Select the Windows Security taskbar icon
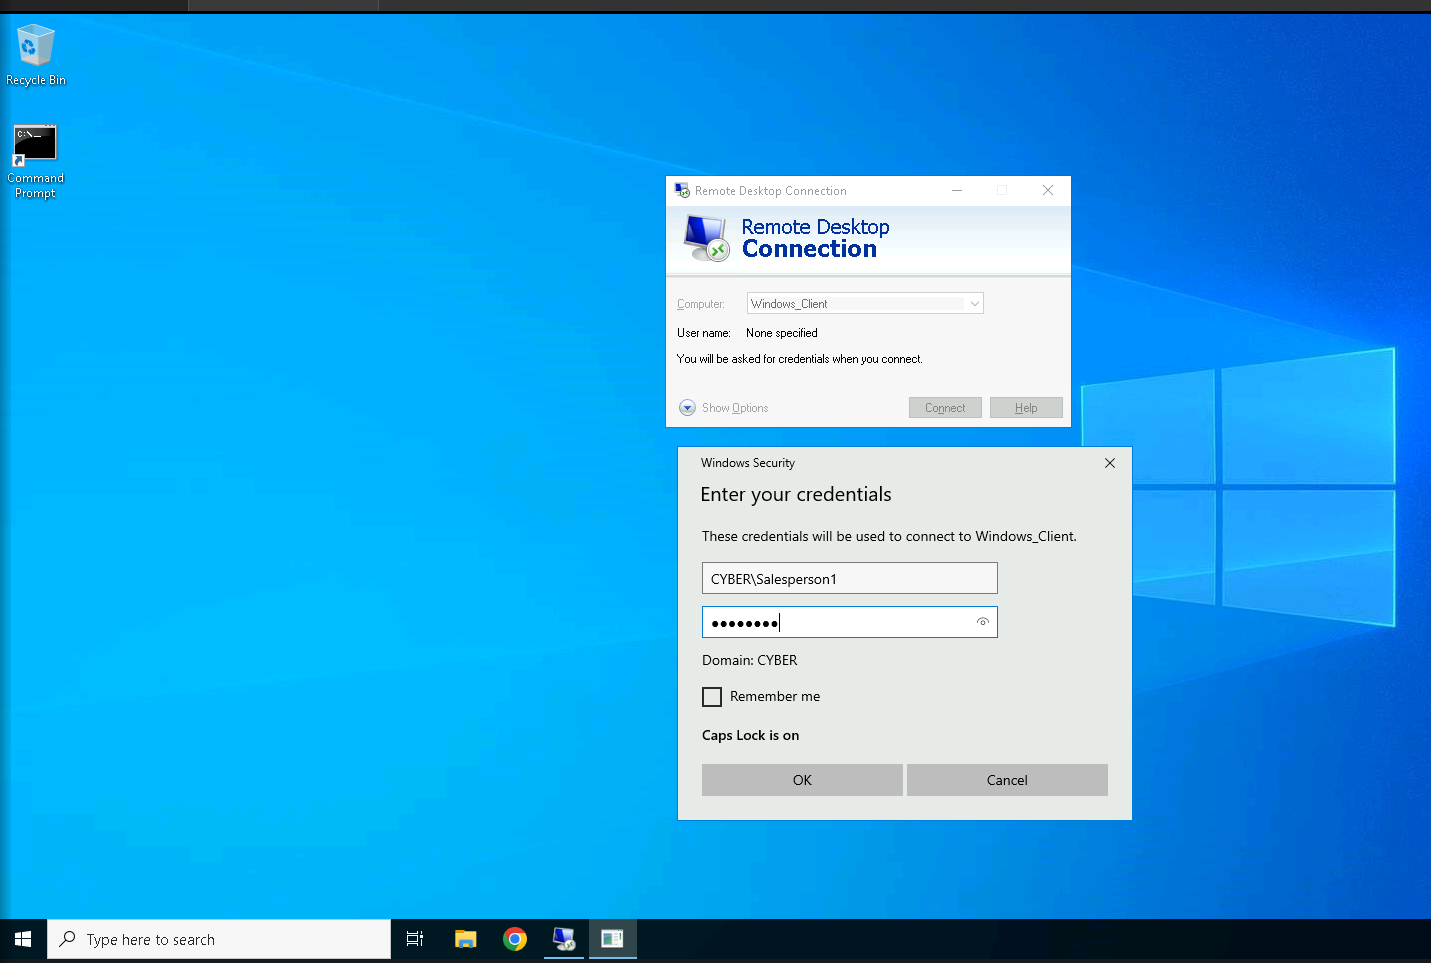The image size is (1431, 963). [613, 939]
